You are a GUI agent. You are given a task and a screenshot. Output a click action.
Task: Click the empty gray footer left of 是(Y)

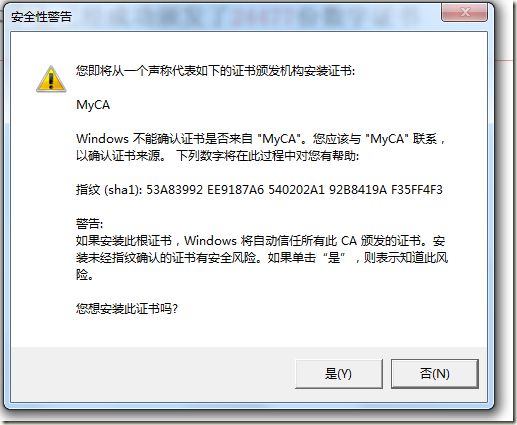click(x=153, y=374)
